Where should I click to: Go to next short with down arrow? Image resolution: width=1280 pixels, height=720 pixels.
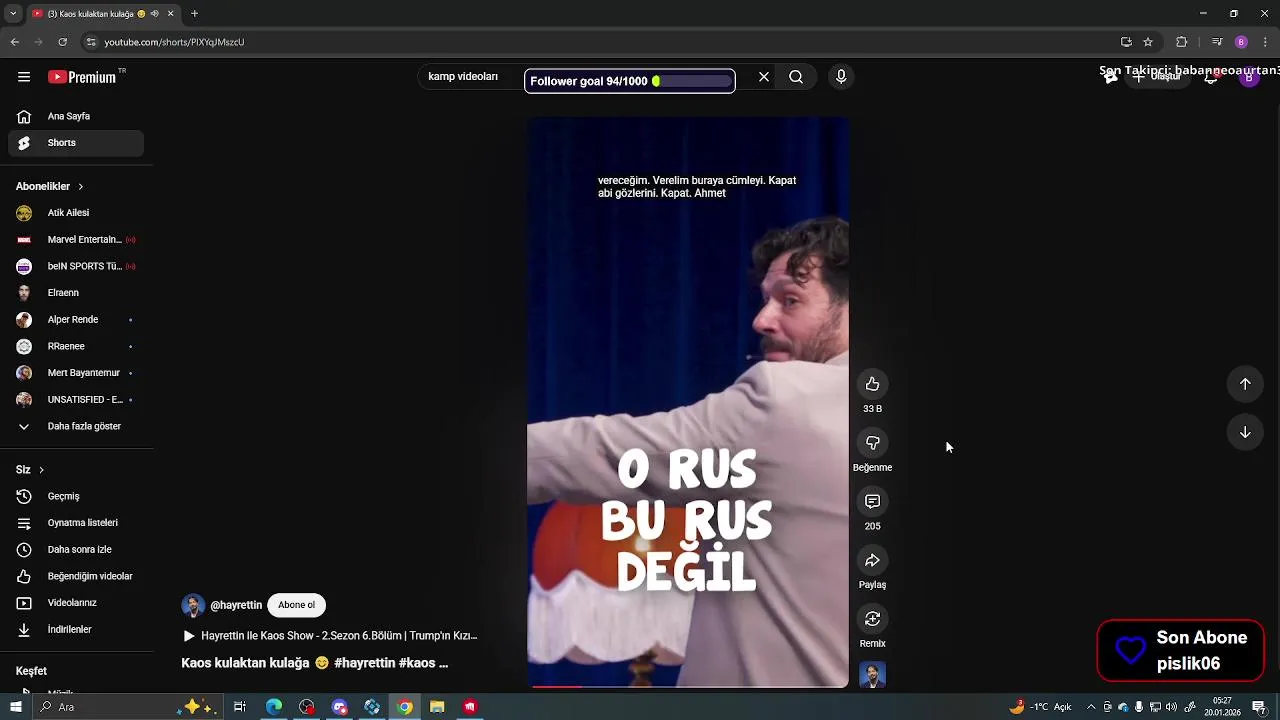(1245, 432)
